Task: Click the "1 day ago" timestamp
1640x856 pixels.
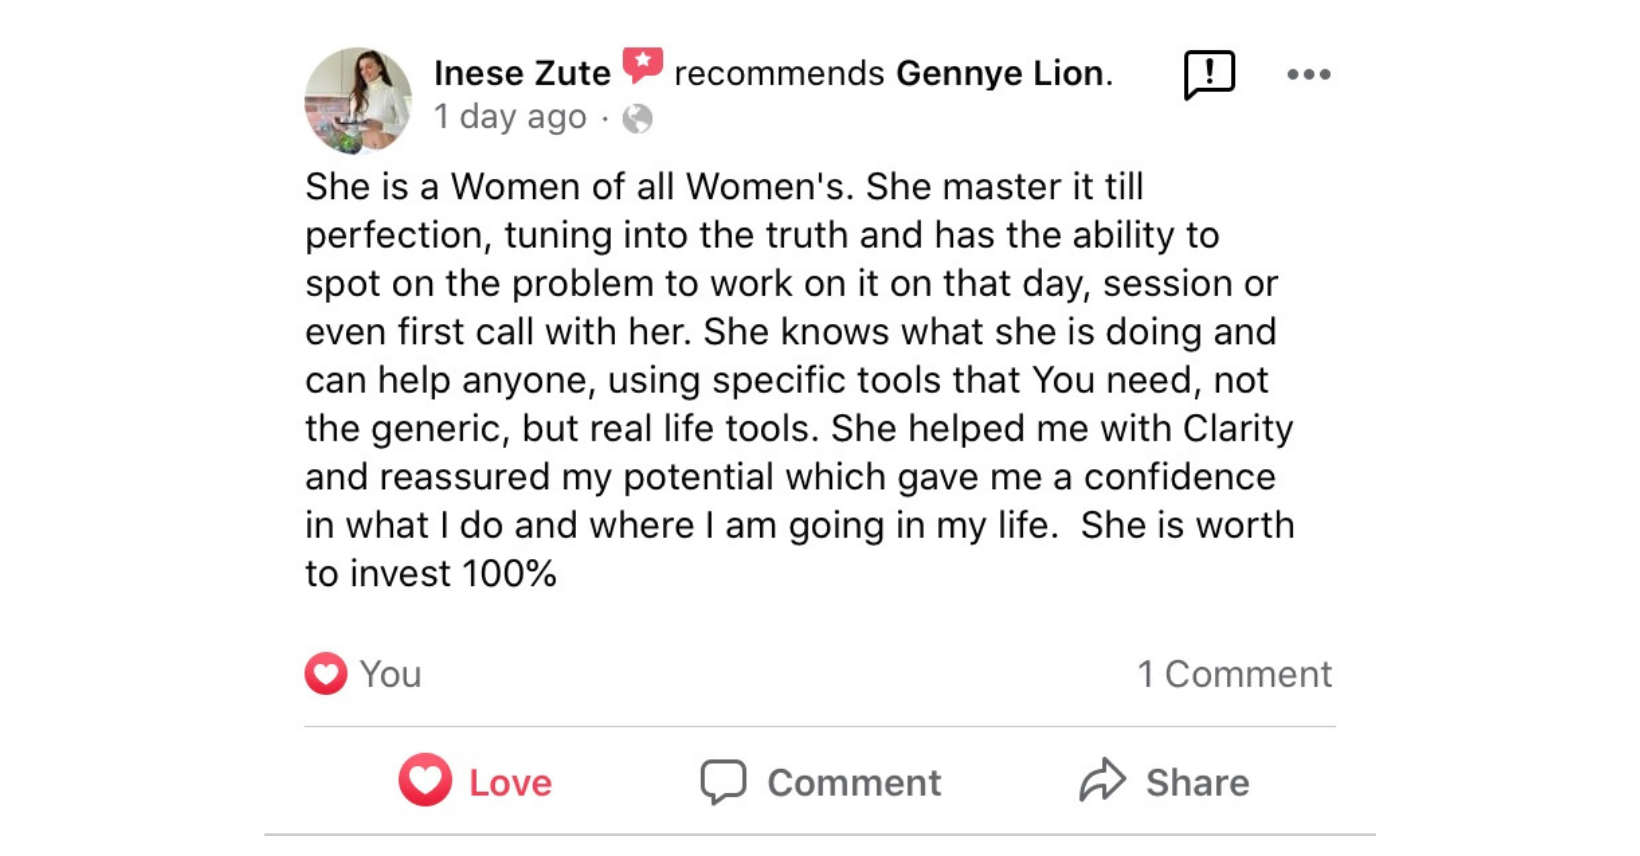Action: pyautogui.click(x=510, y=117)
